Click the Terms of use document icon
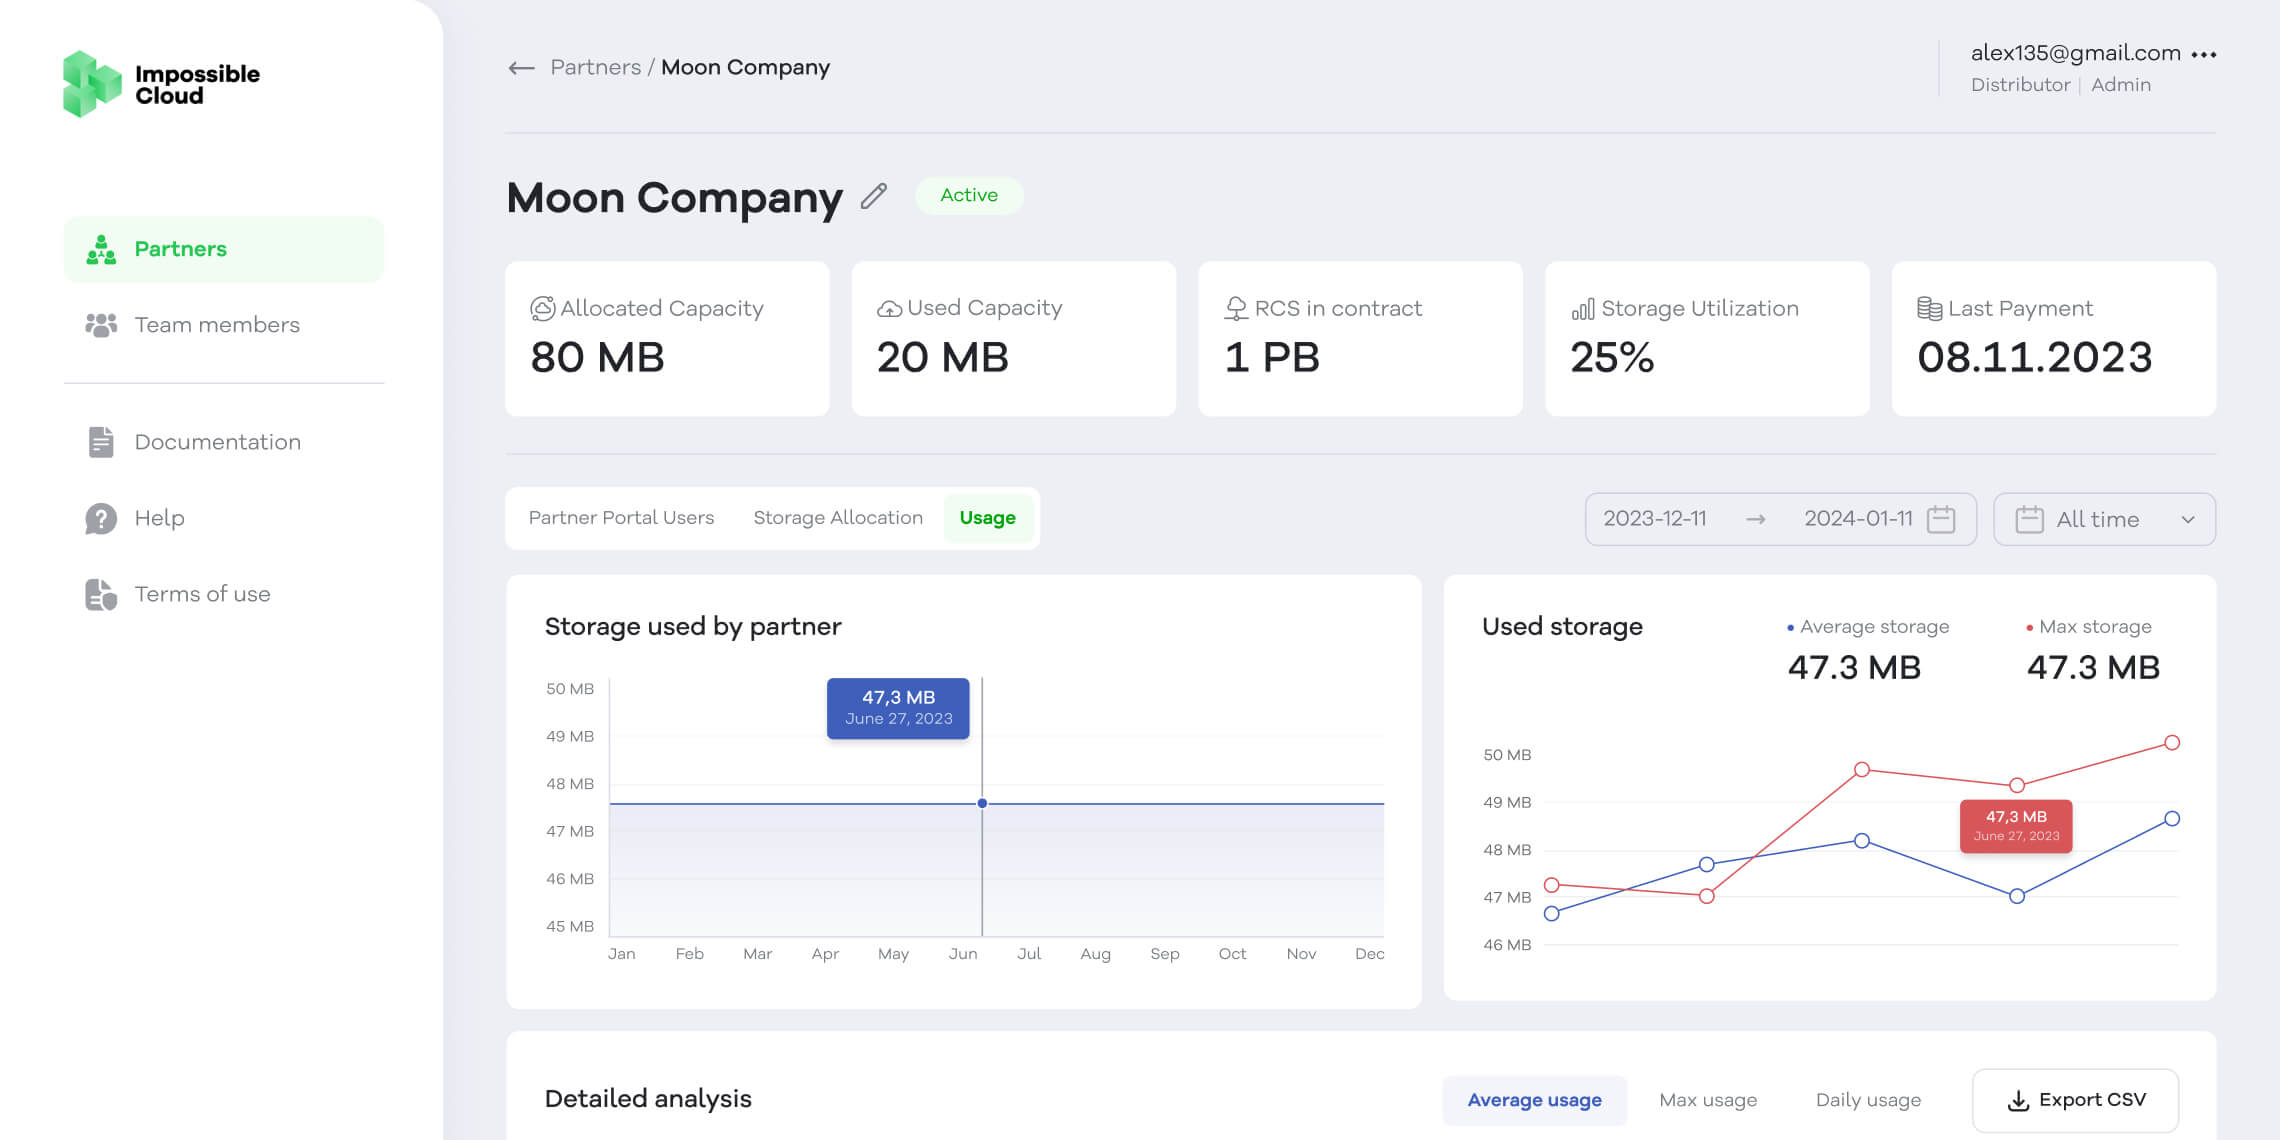This screenshot has width=2280, height=1140. point(101,594)
